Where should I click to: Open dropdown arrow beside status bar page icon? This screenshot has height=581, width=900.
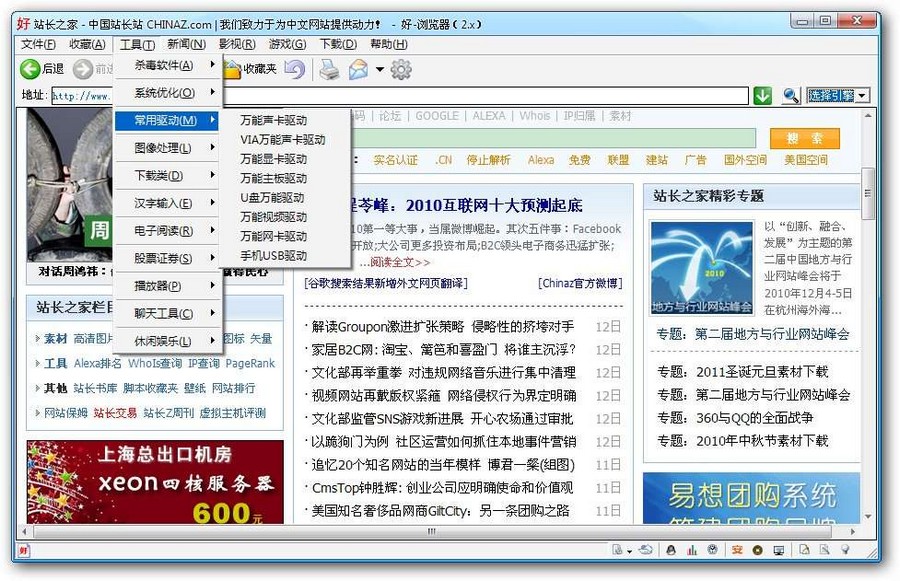(x=629, y=551)
